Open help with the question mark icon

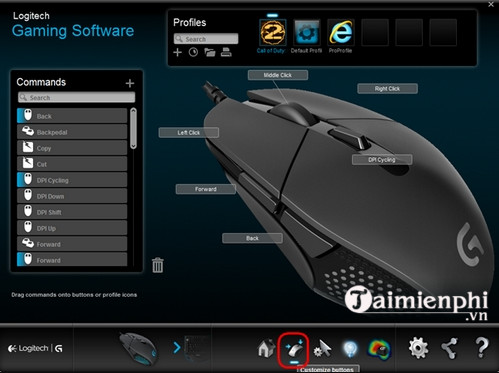pyautogui.click(x=482, y=348)
